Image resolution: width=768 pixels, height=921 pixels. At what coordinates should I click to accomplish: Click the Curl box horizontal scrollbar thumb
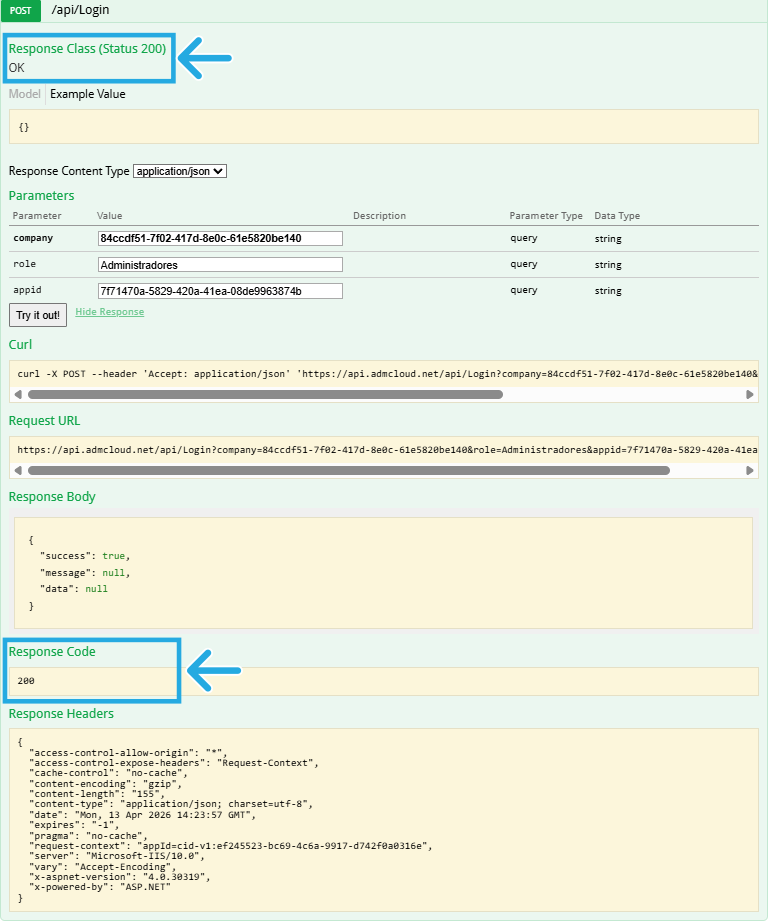point(265,394)
